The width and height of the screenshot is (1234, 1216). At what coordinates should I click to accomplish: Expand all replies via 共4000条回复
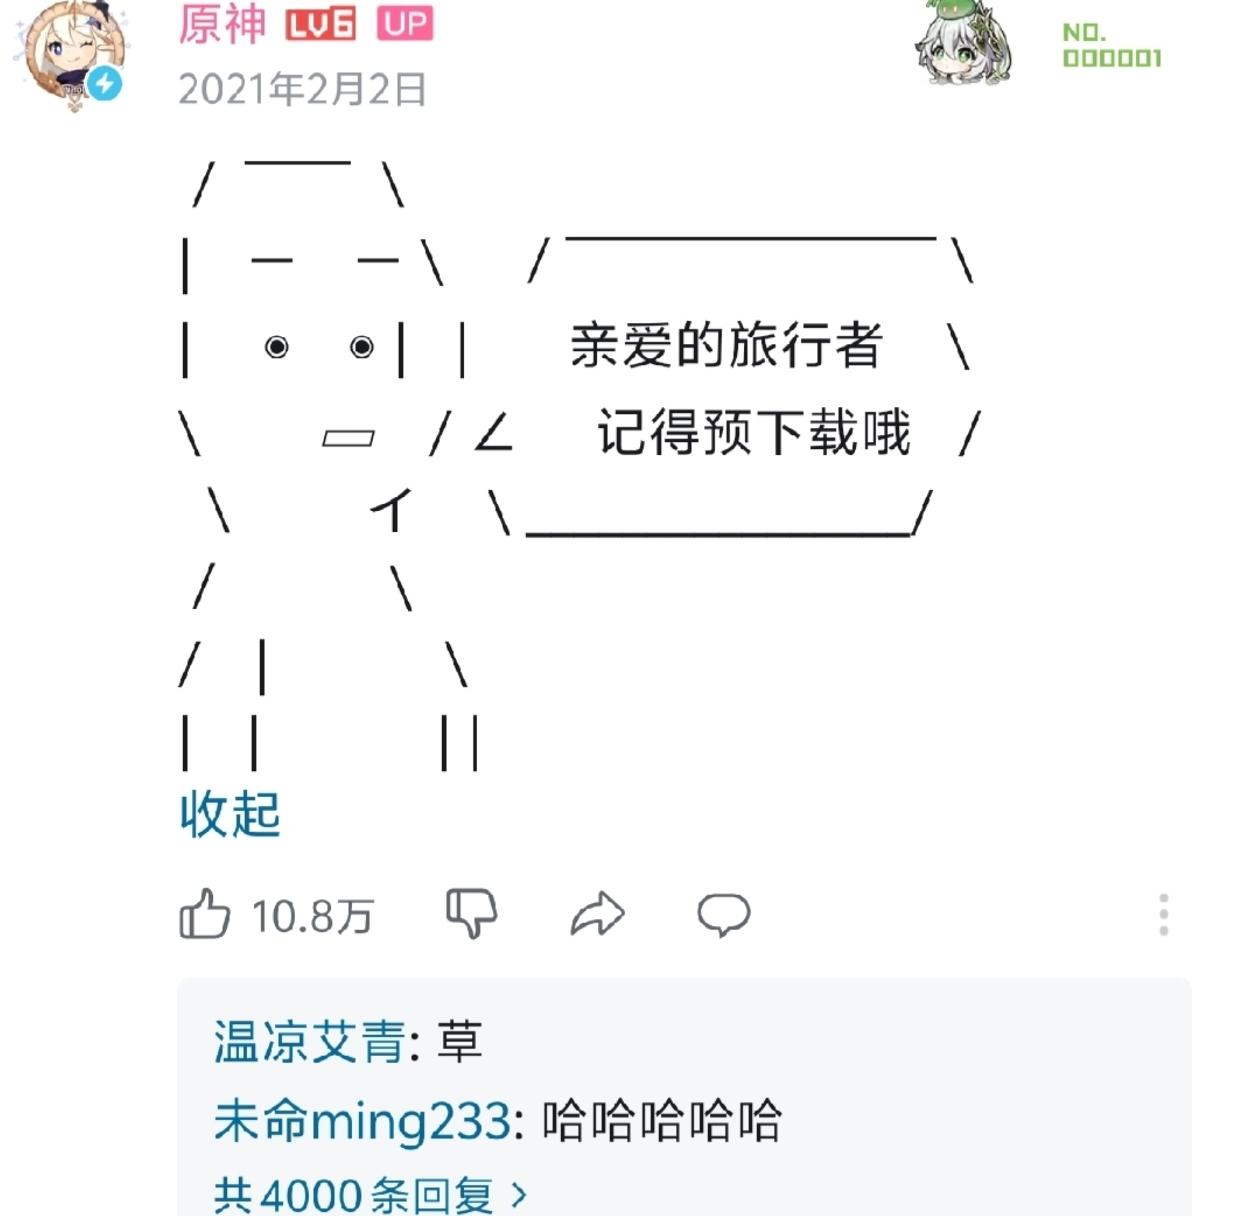(353, 1194)
